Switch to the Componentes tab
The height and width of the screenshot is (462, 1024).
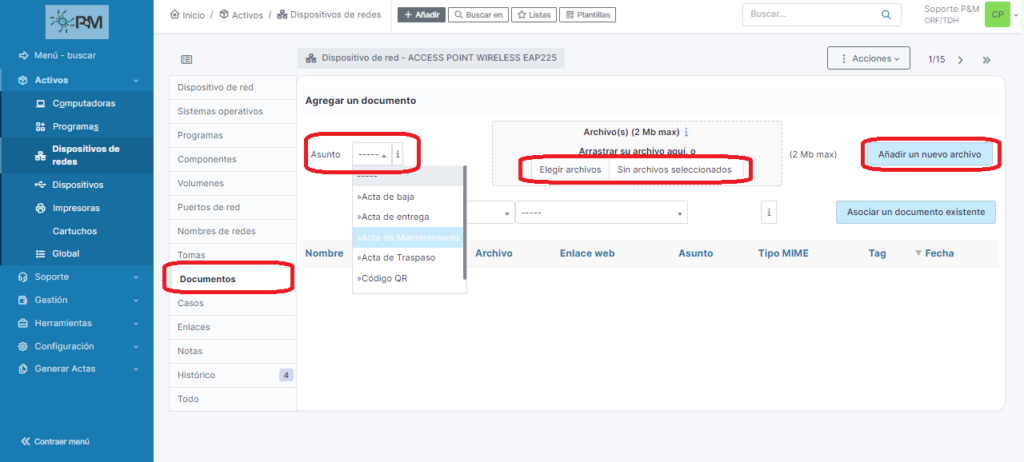pos(207,159)
